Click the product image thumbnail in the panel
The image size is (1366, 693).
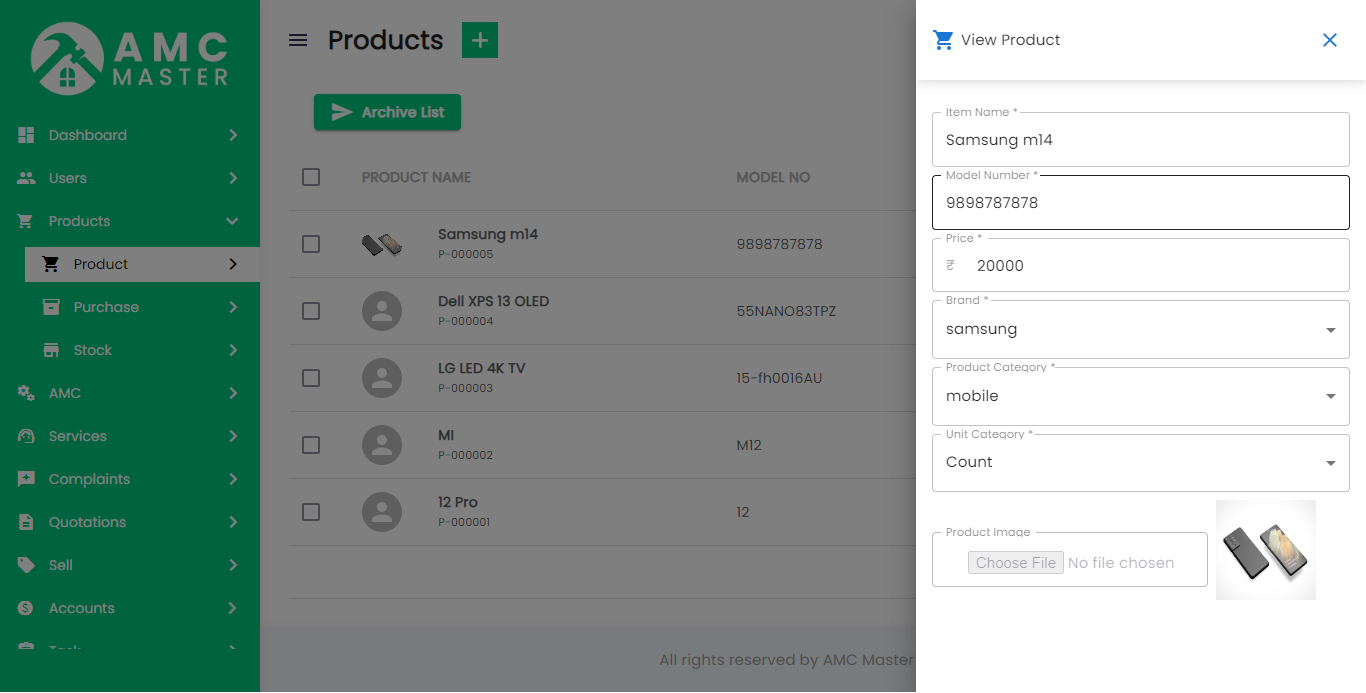(x=1266, y=549)
